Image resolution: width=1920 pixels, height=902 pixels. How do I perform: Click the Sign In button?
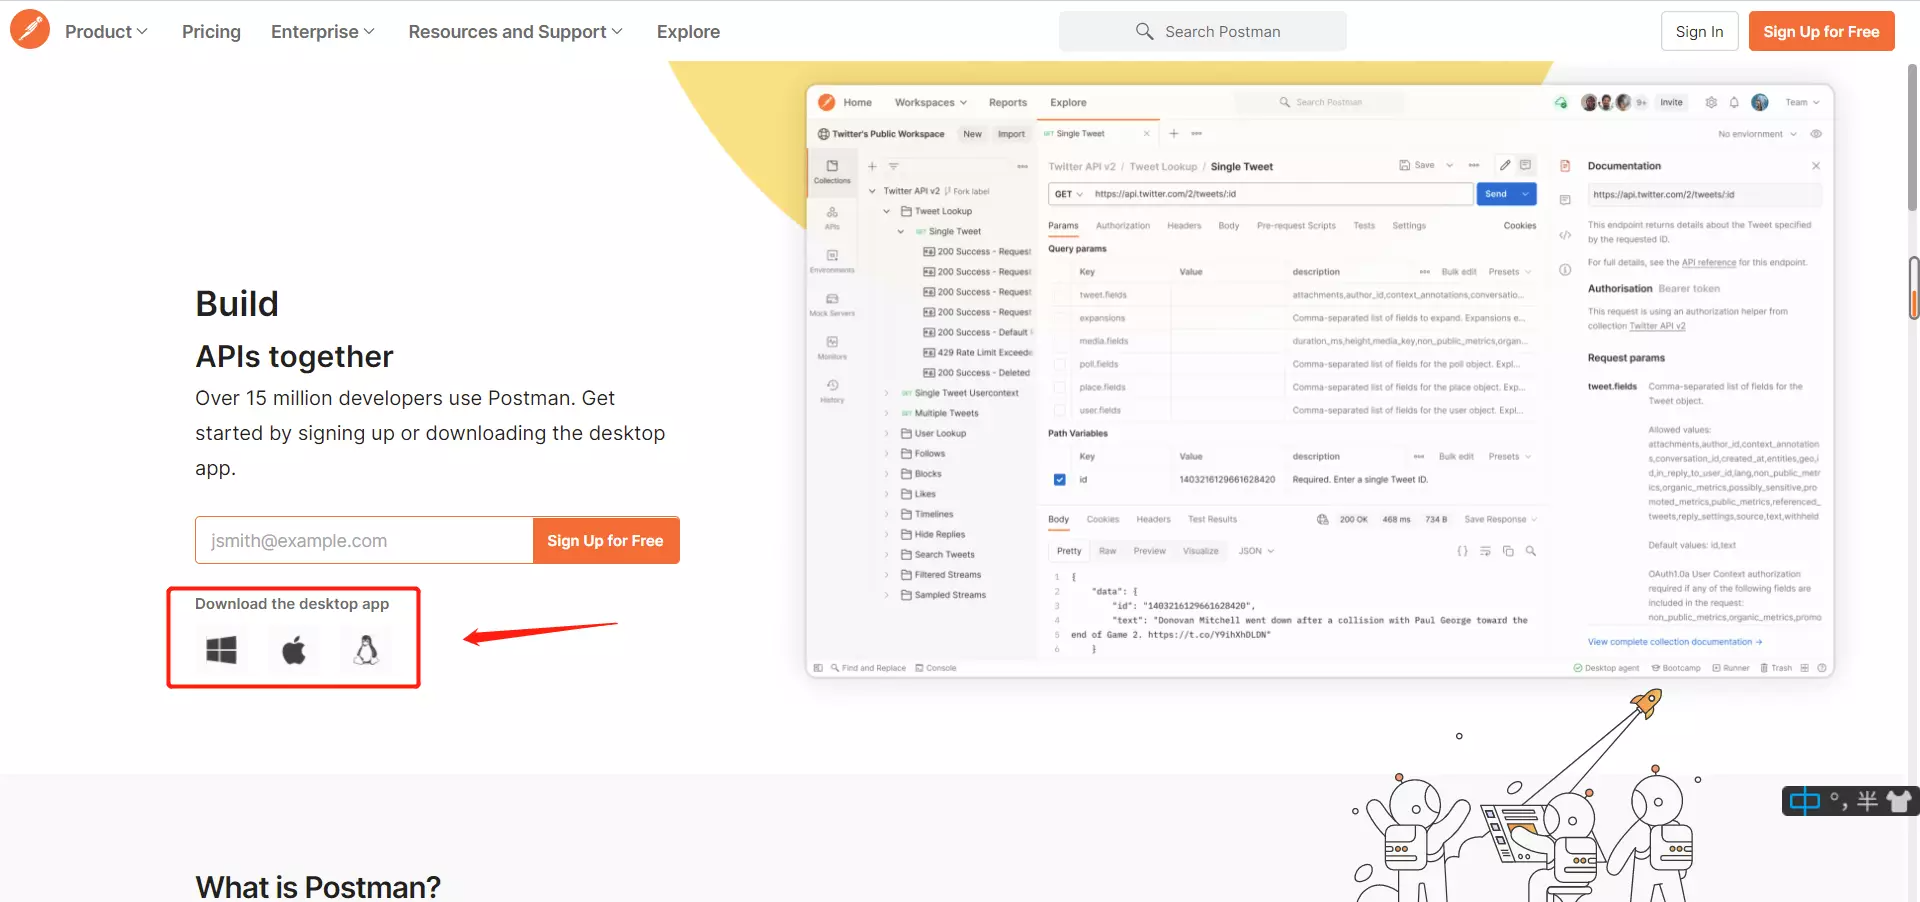point(1699,31)
